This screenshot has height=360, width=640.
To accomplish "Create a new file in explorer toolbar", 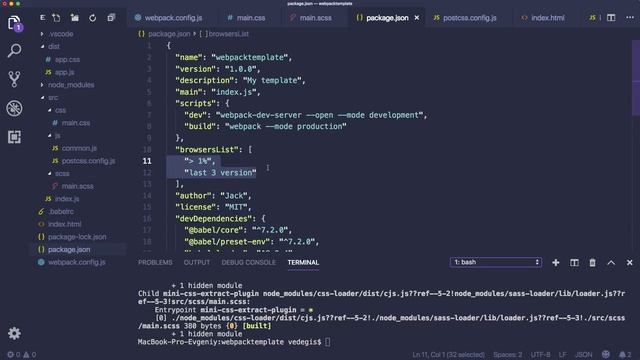I will click(56, 18).
